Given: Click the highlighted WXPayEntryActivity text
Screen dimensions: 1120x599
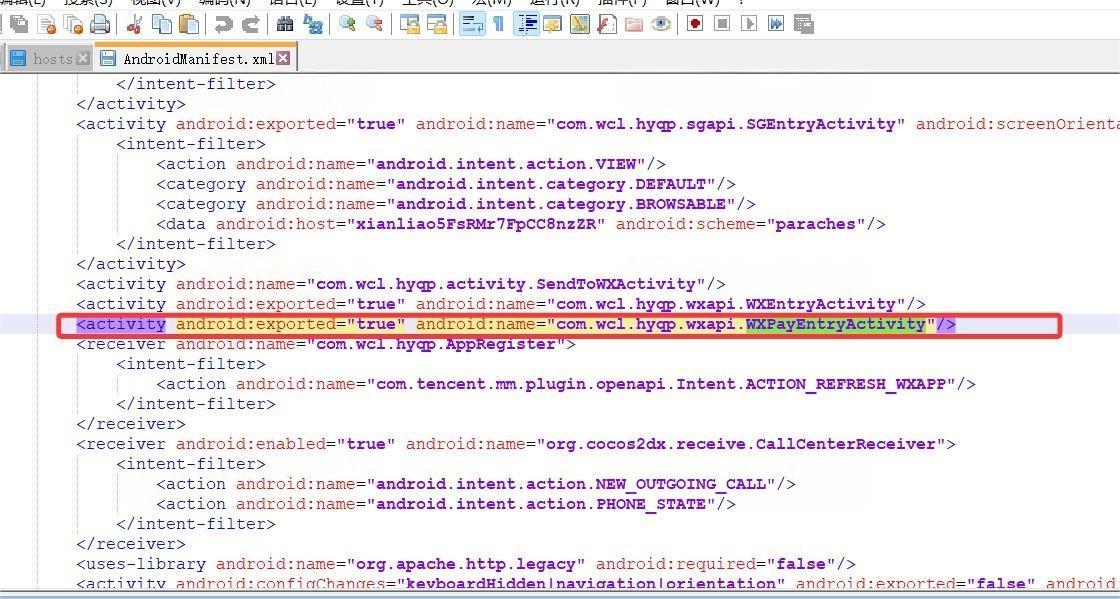Looking at the screenshot, I should 835,324.
